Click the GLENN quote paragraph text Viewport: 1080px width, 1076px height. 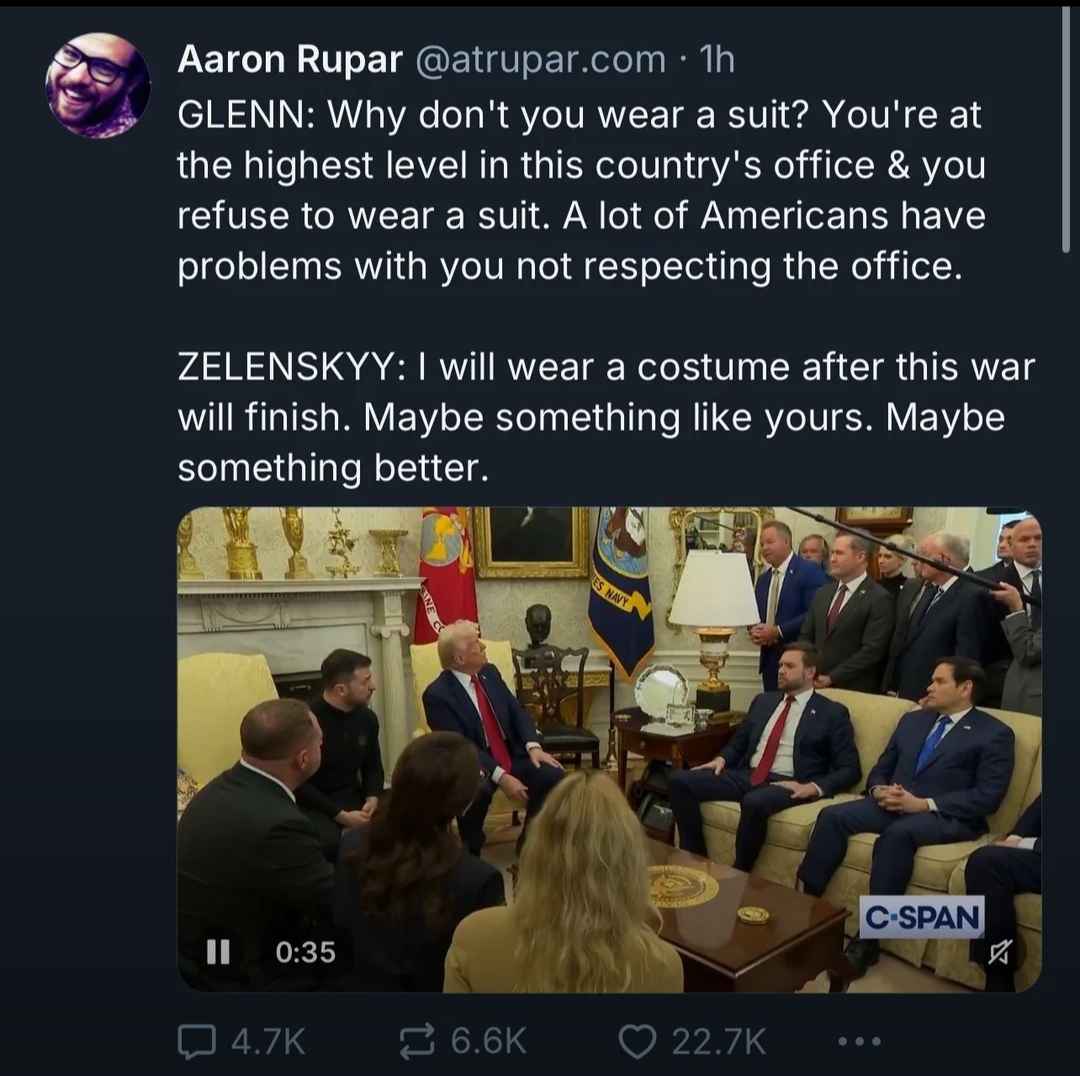point(580,191)
